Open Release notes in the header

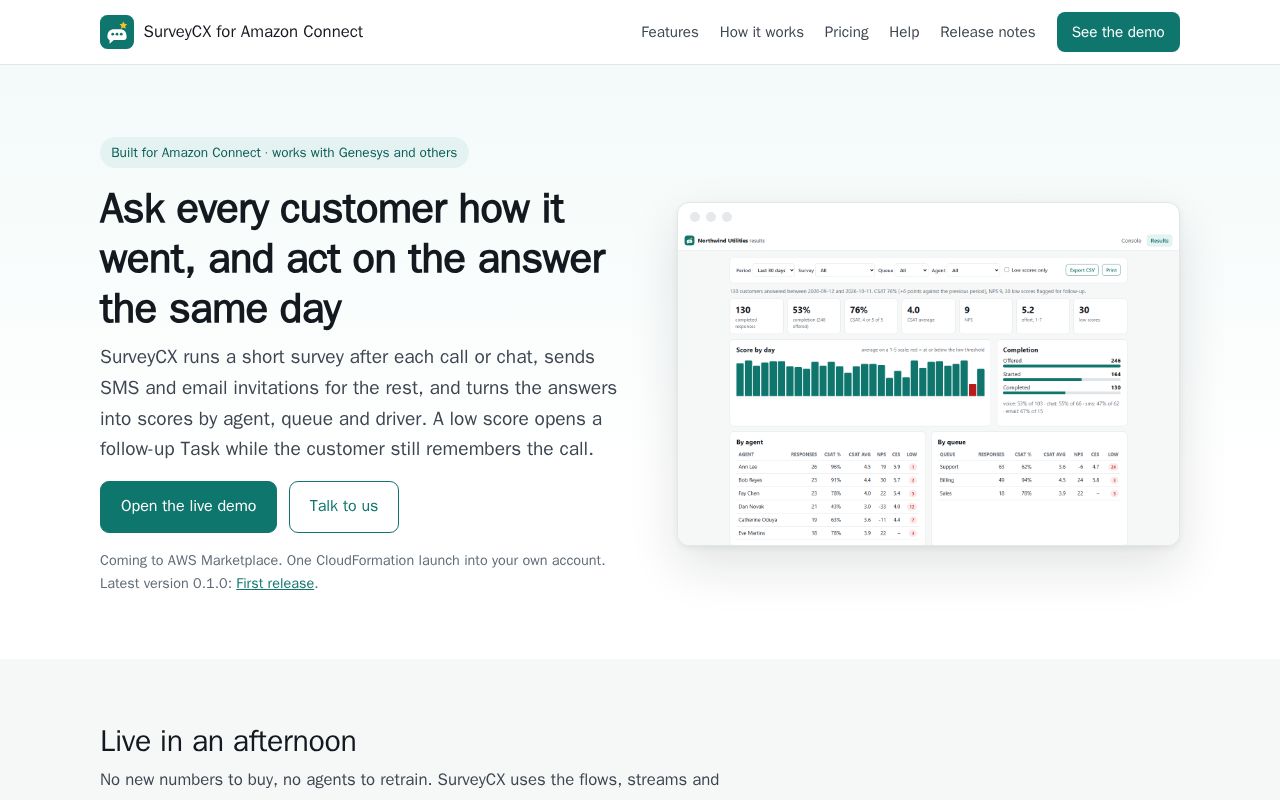click(988, 32)
